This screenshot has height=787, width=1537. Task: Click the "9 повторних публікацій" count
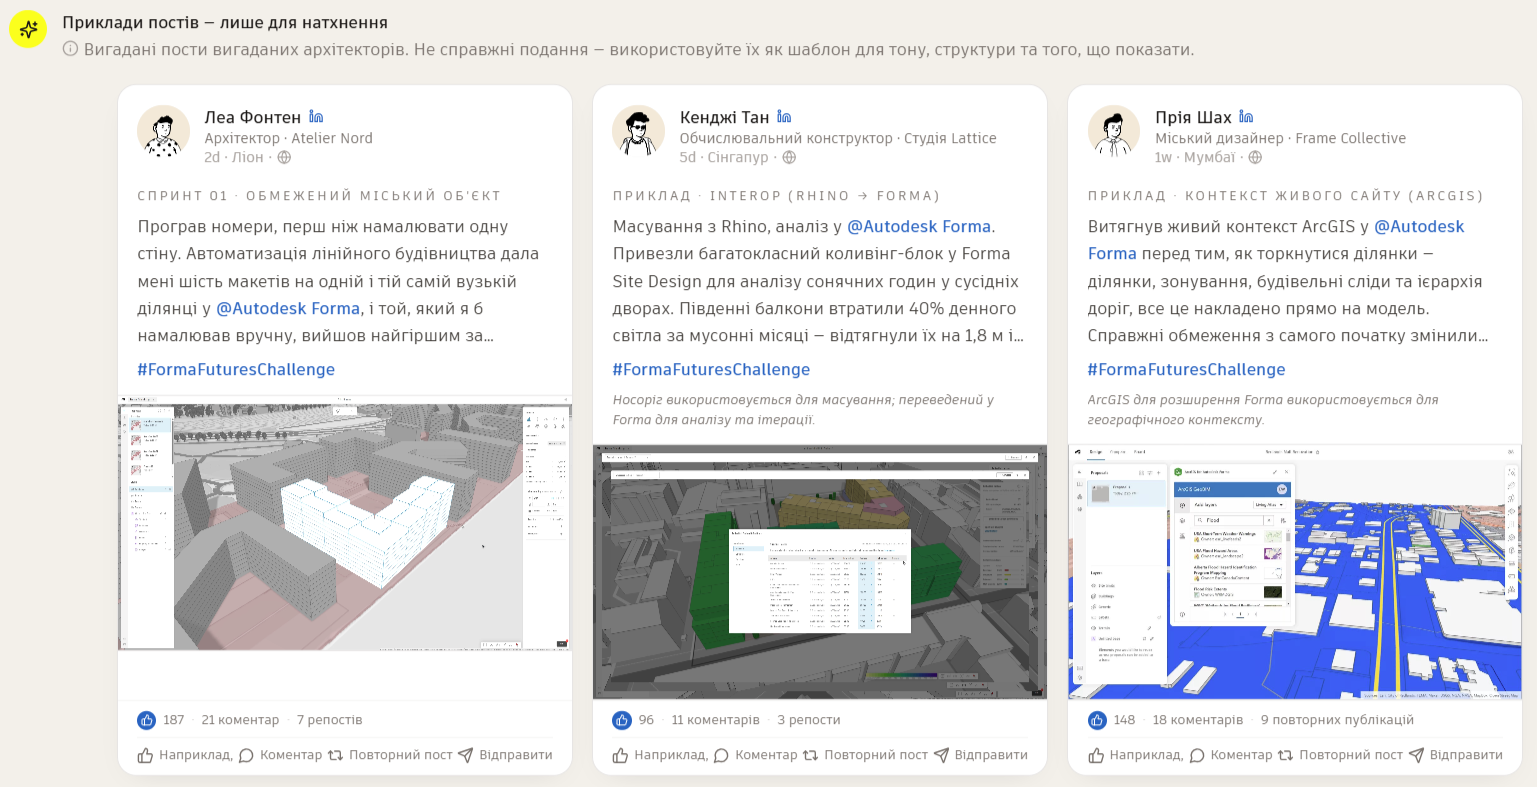coord(1338,720)
